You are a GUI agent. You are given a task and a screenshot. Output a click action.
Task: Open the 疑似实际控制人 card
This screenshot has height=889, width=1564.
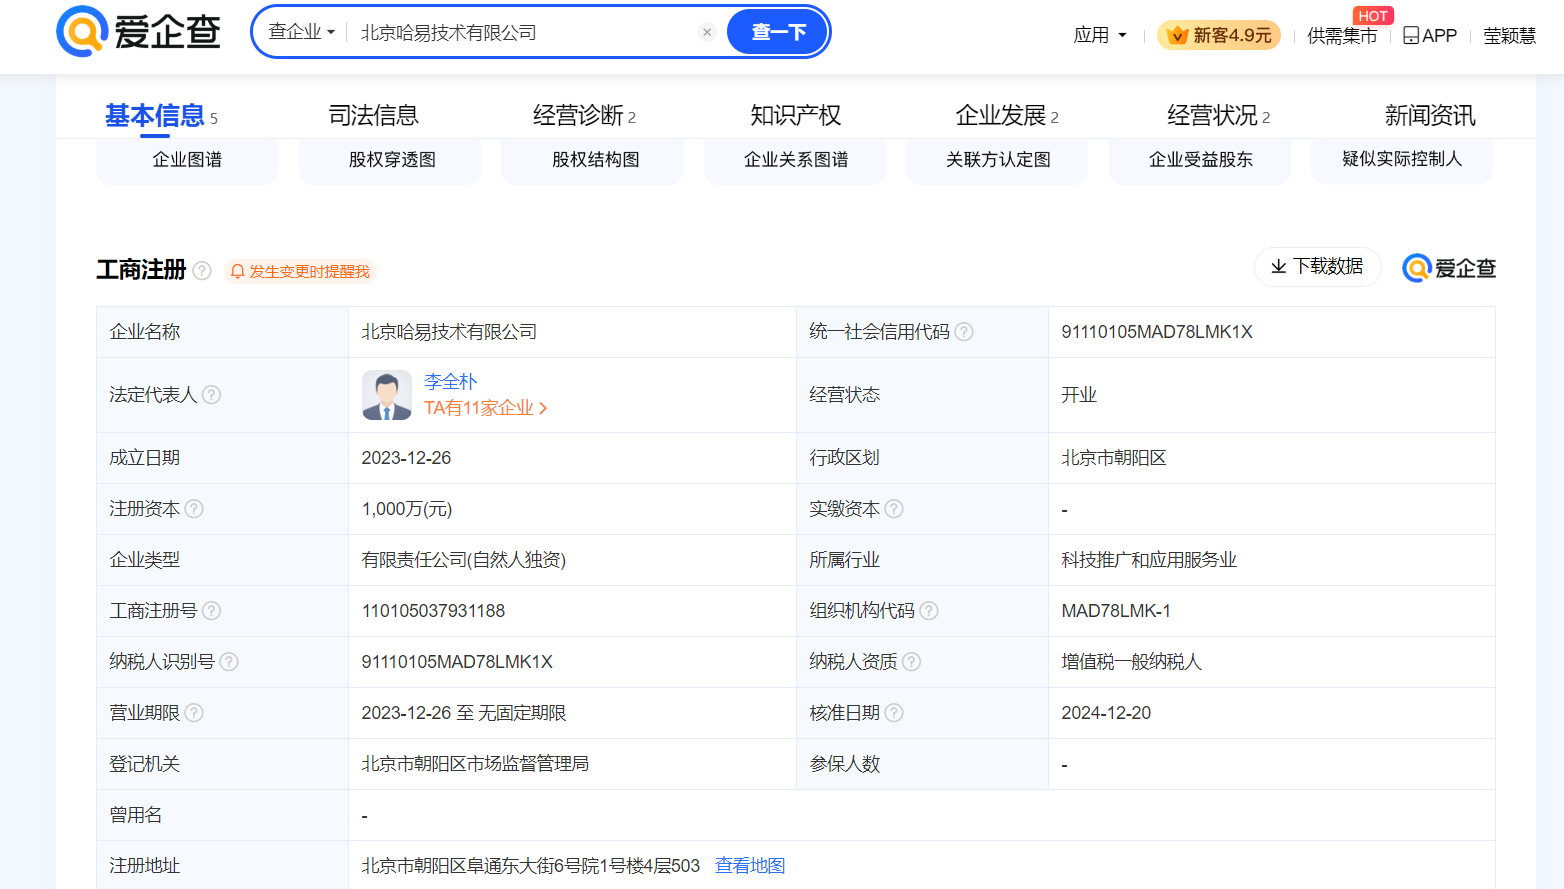pyautogui.click(x=1402, y=160)
